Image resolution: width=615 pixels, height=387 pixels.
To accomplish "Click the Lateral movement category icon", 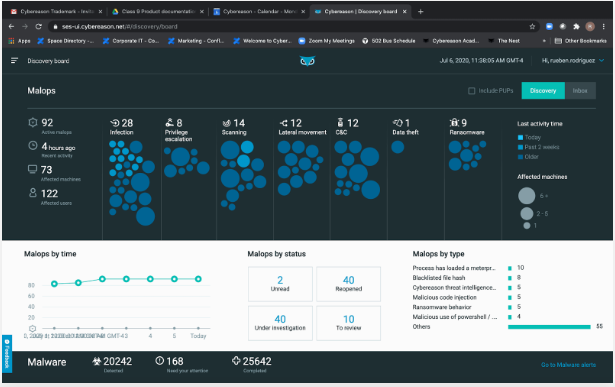I will point(284,123).
